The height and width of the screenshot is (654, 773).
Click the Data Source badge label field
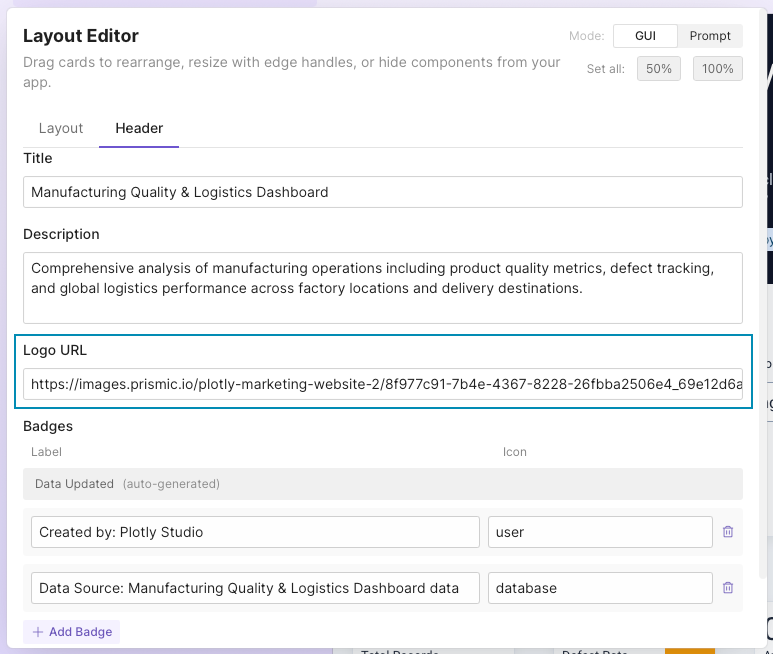coord(255,588)
